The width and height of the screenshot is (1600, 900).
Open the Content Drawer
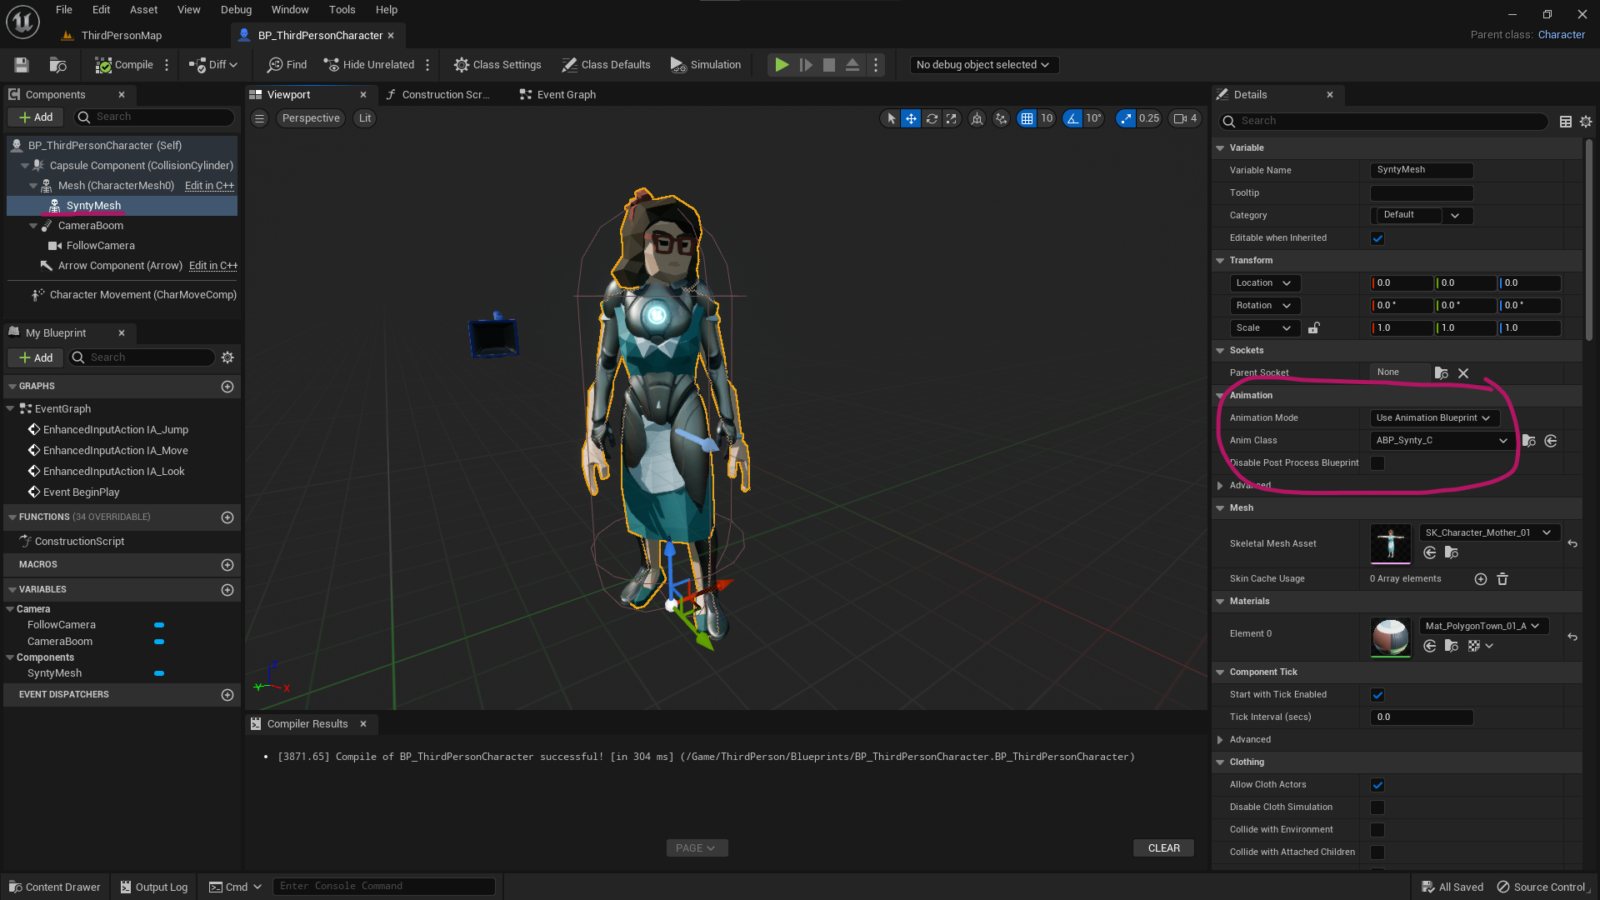[54, 886]
